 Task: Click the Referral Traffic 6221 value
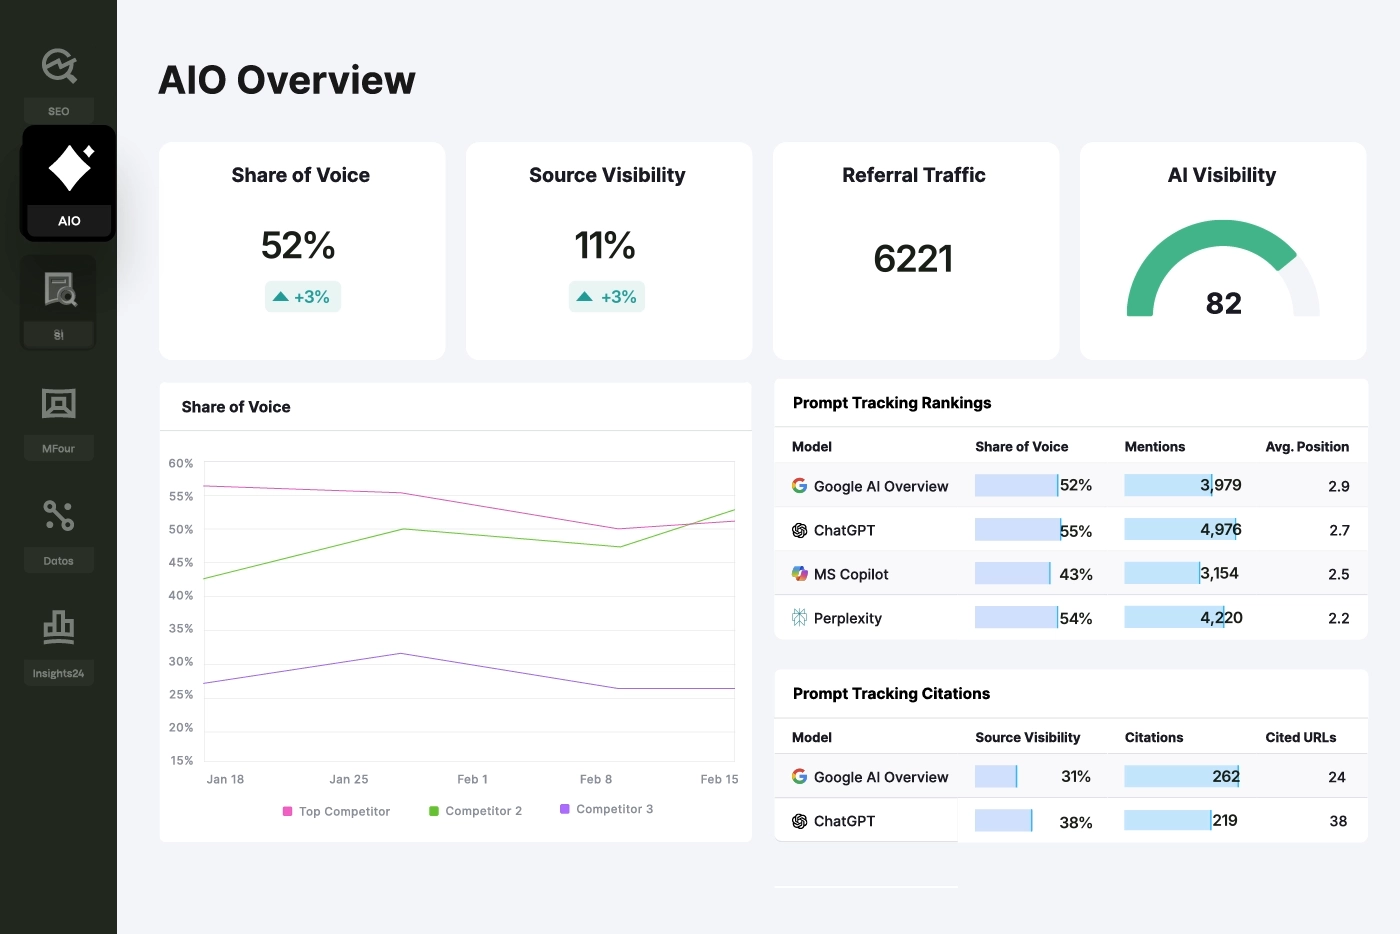click(x=913, y=259)
